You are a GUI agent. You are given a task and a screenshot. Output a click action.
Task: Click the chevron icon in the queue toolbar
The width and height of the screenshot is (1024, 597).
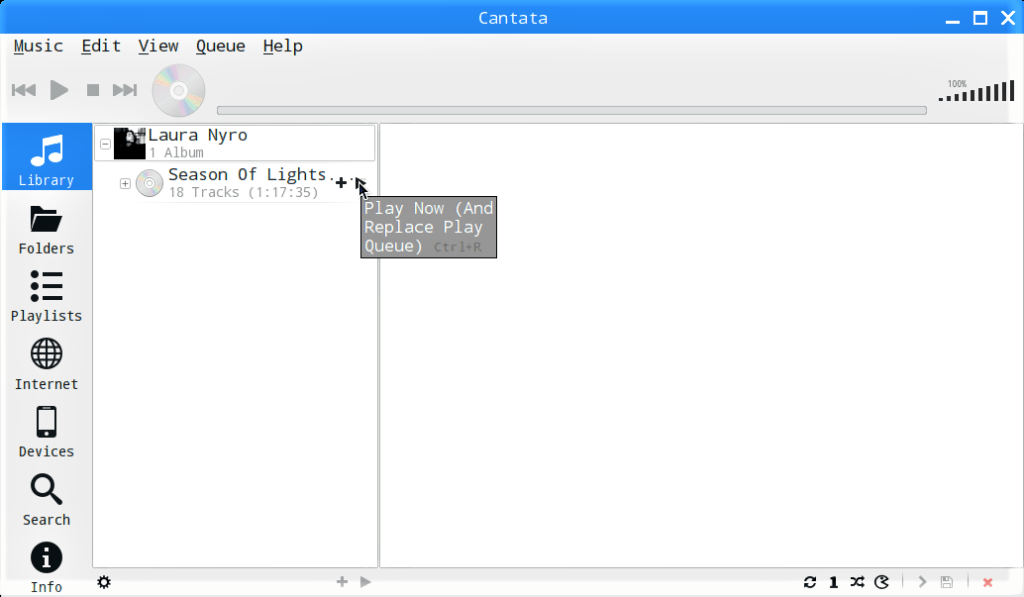tap(922, 582)
